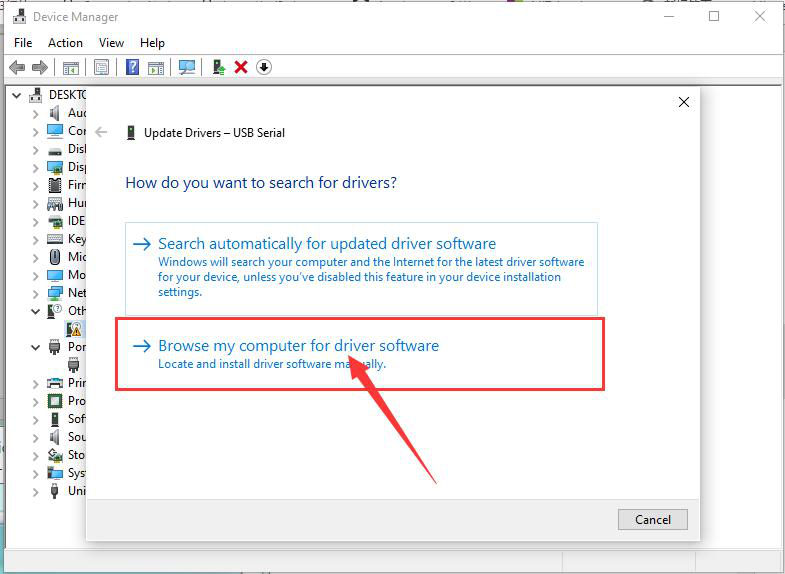Select the Mice mouse icon in tree
This screenshot has height=574, width=785.
55,257
